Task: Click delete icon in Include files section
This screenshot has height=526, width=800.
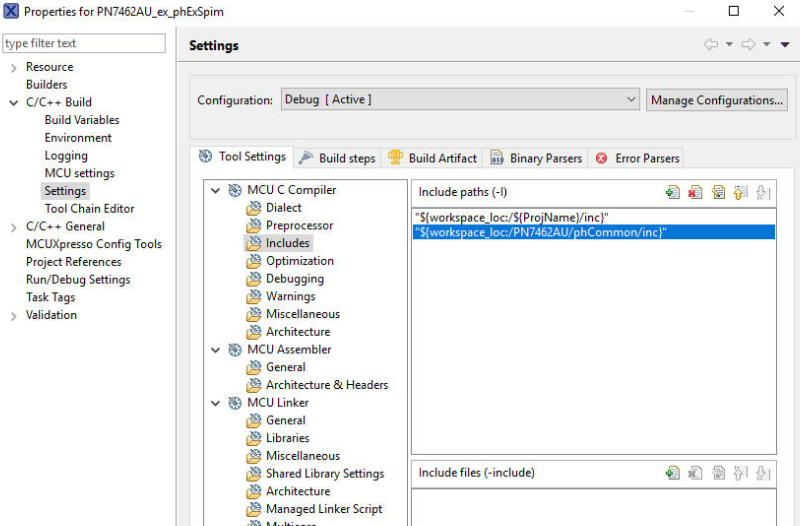Action: click(x=695, y=473)
